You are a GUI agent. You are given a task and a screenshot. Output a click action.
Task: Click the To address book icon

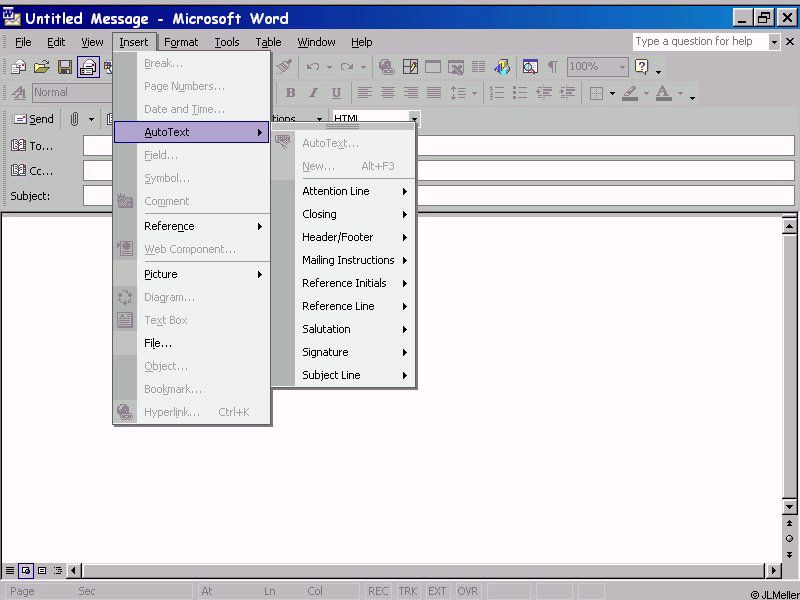(x=18, y=146)
